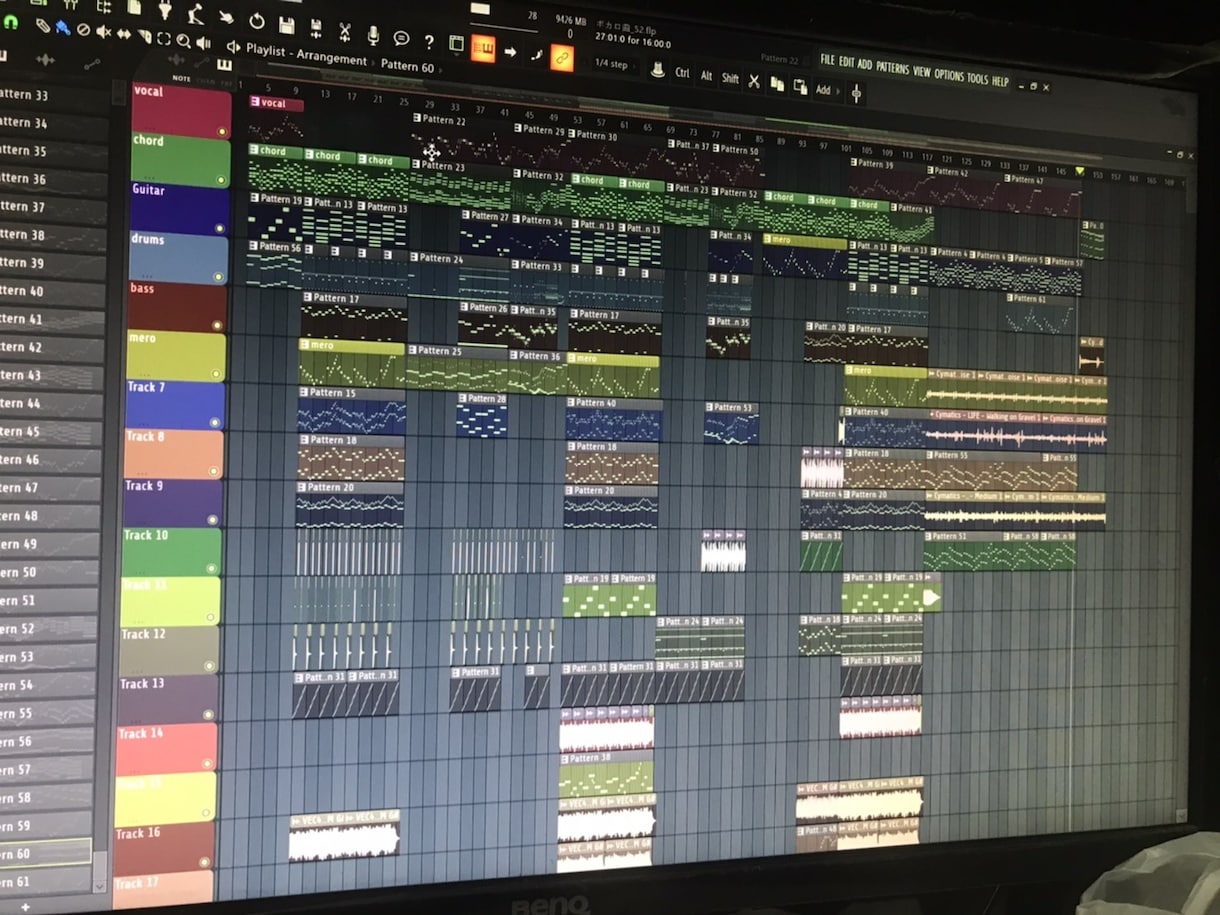Click the Copy icon
The height and width of the screenshot is (915, 1220).
click(777, 84)
